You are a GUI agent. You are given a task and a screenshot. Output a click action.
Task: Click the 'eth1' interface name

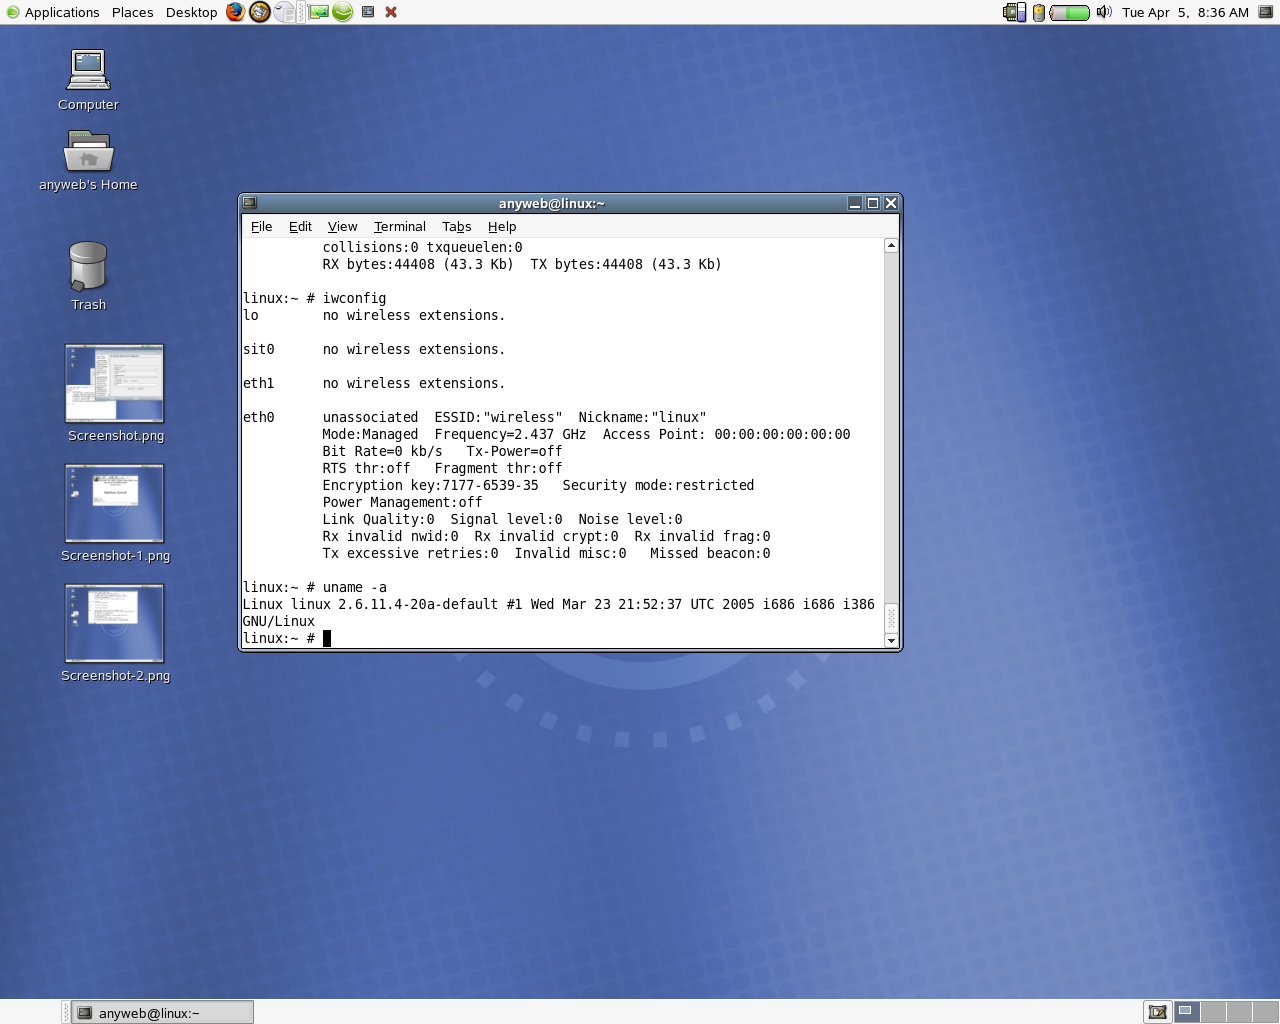(258, 383)
